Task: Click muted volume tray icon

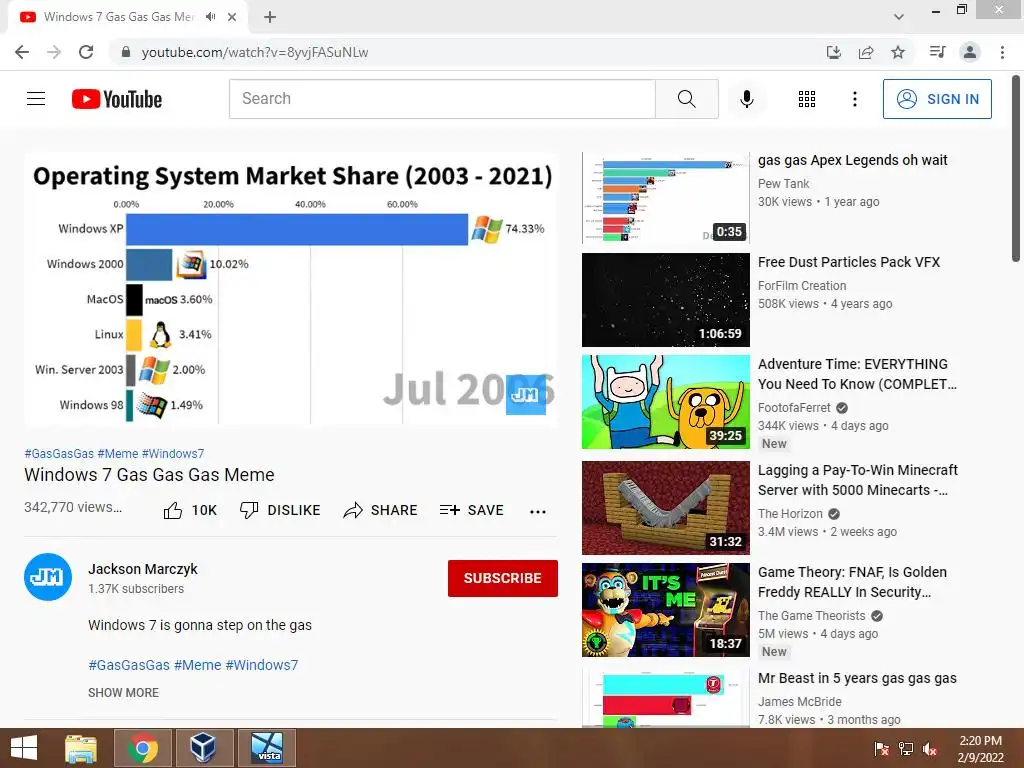Action: (x=930, y=748)
